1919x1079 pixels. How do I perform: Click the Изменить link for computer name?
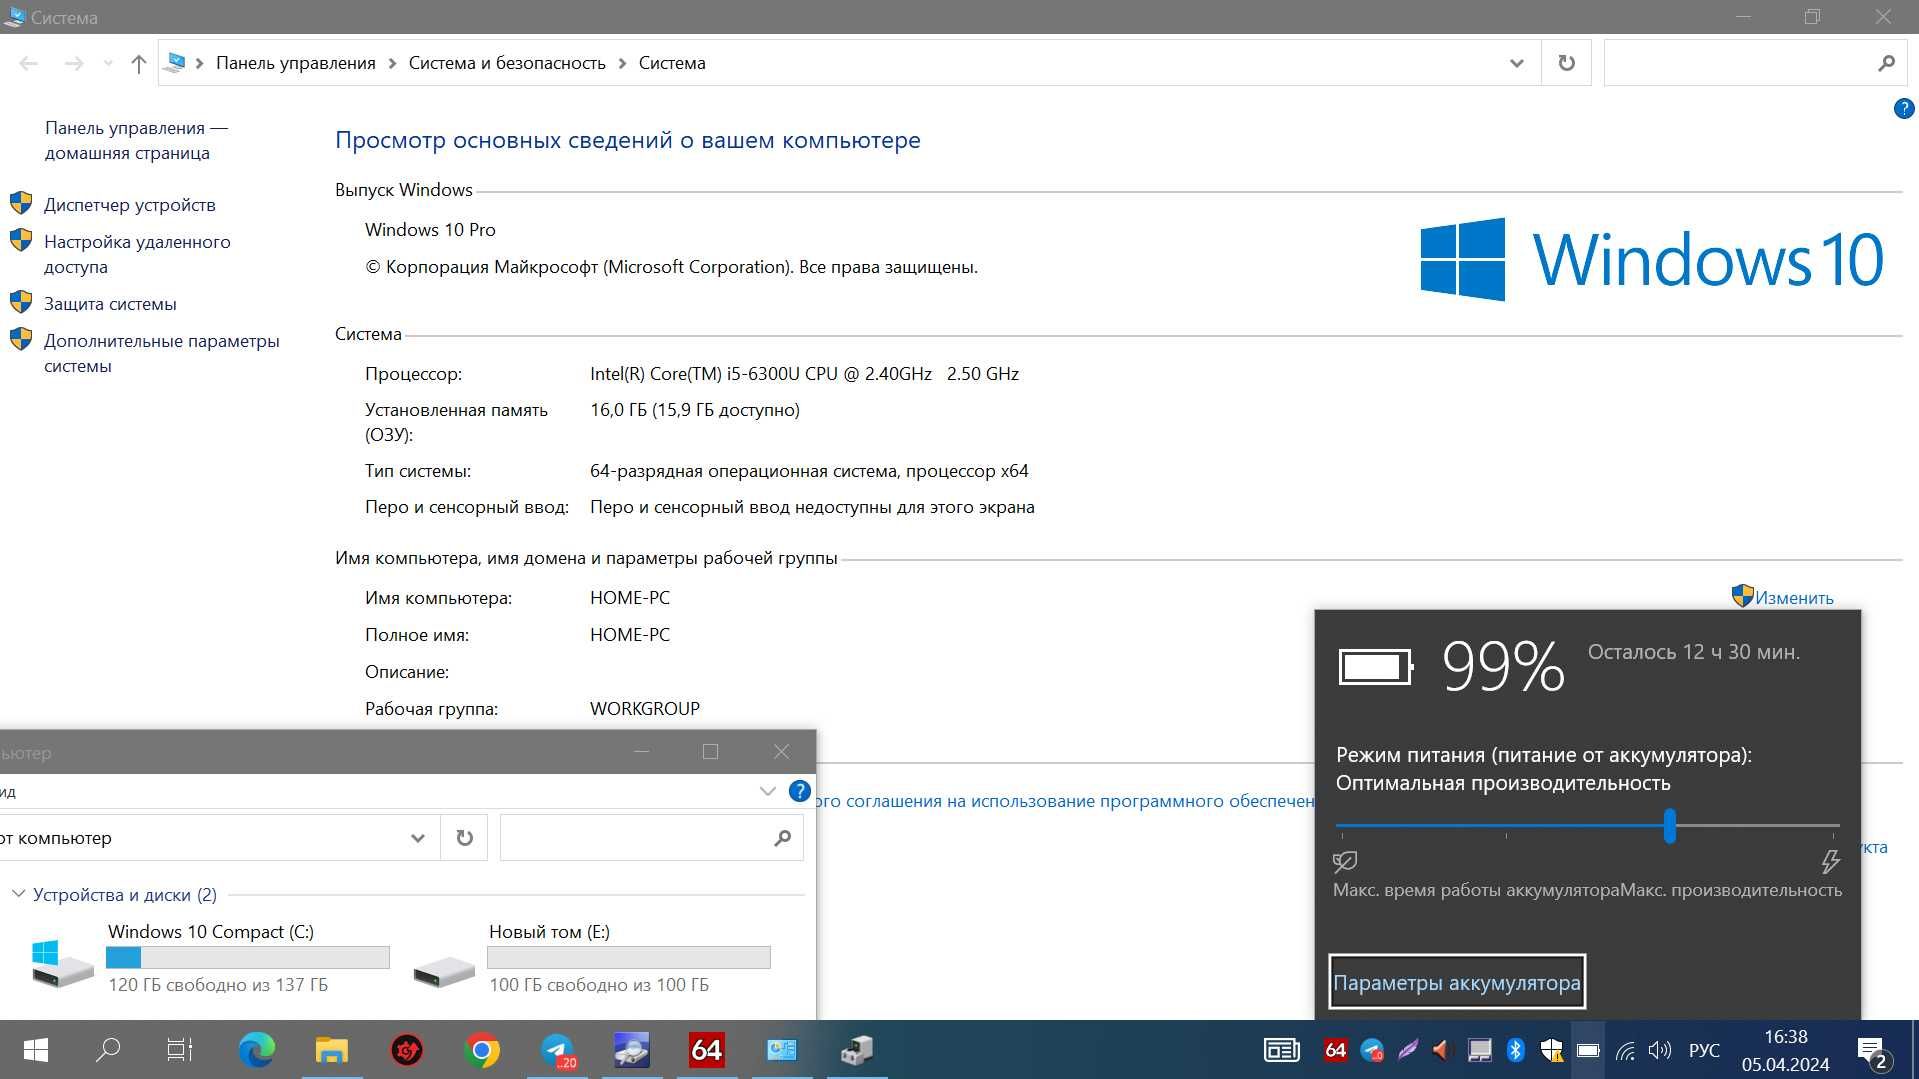[x=1794, y=598]
